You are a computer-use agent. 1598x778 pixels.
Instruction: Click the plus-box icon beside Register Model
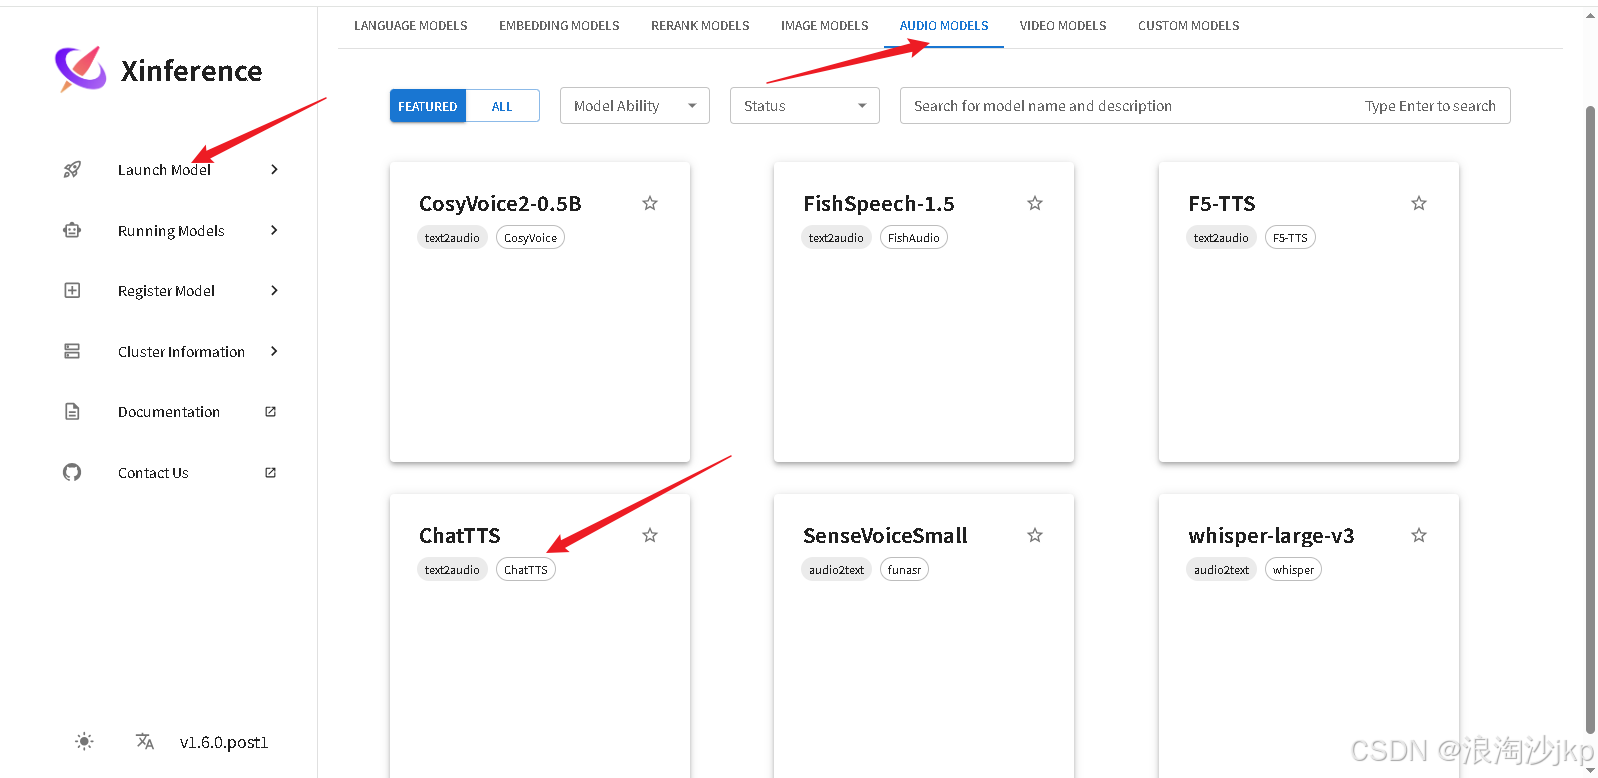72,290
